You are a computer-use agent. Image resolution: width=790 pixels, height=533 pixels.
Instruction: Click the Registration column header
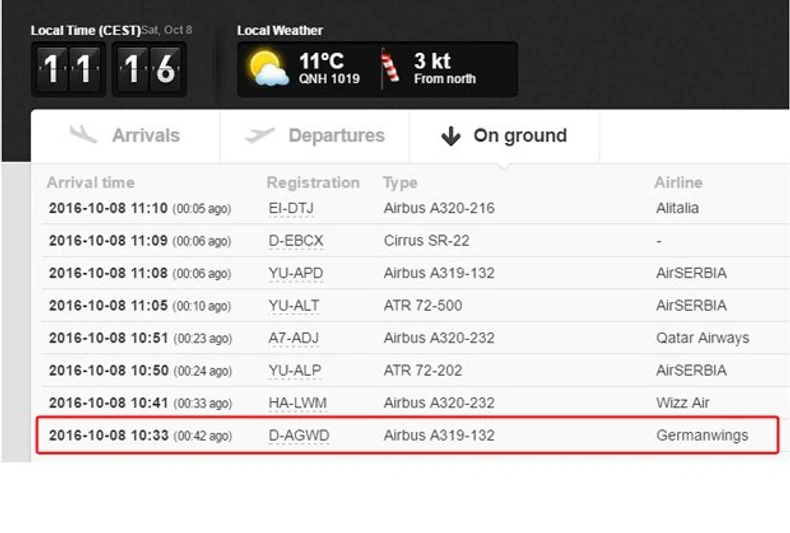tap(313, 183)
